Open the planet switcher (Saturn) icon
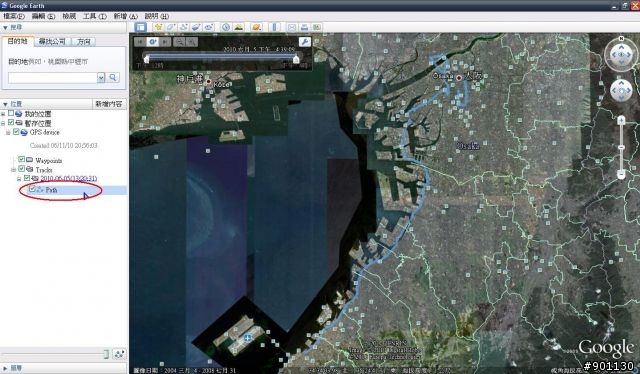 [256, 27]
